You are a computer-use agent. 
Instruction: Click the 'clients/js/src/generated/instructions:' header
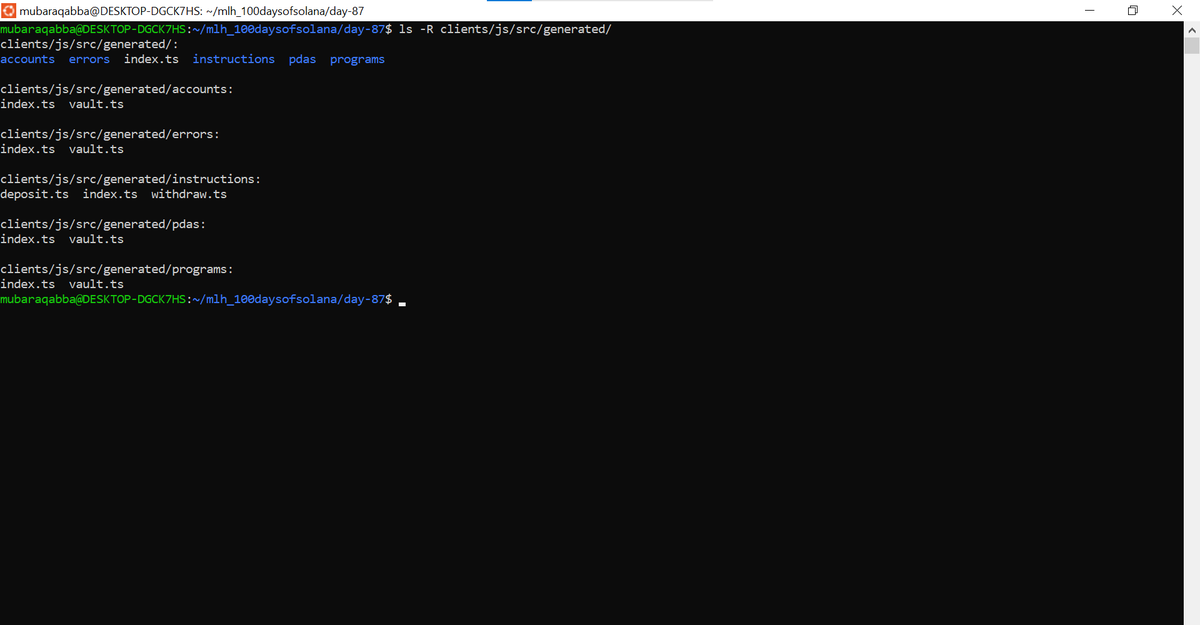(x=130, y=179)
